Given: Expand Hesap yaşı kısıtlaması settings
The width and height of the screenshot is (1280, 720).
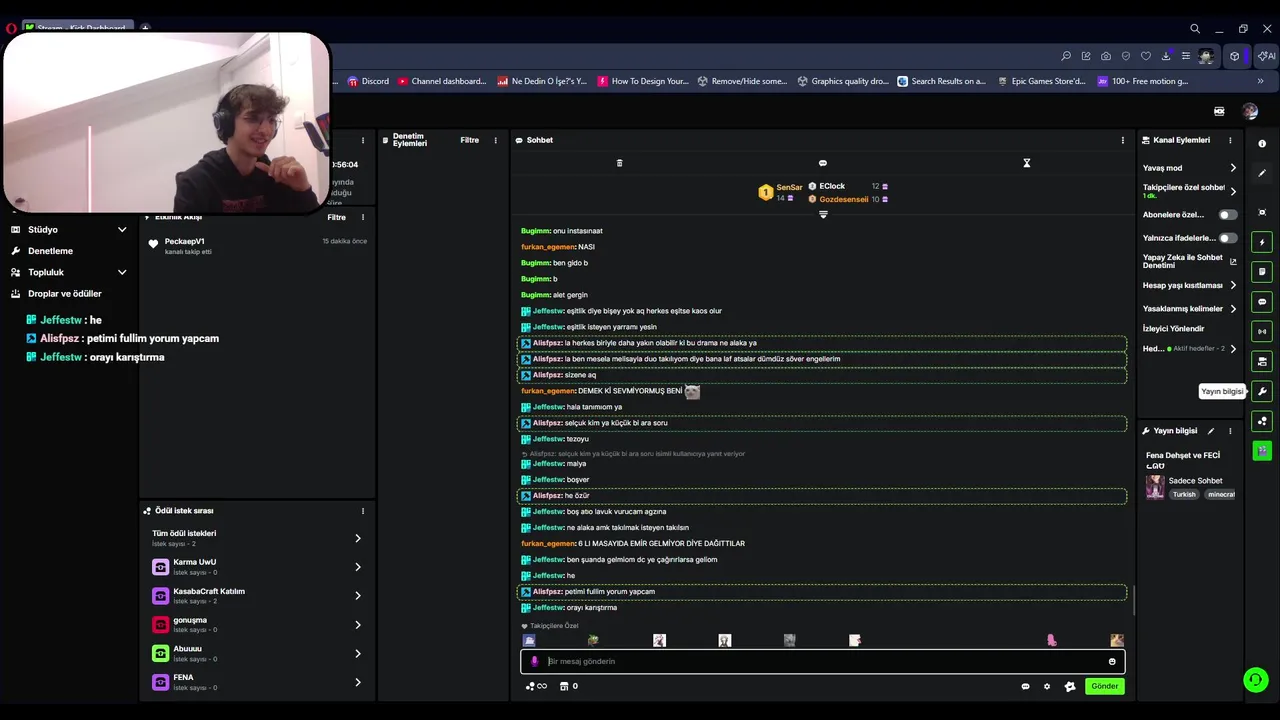Looking at the screenshot, I should (1233, 285).
